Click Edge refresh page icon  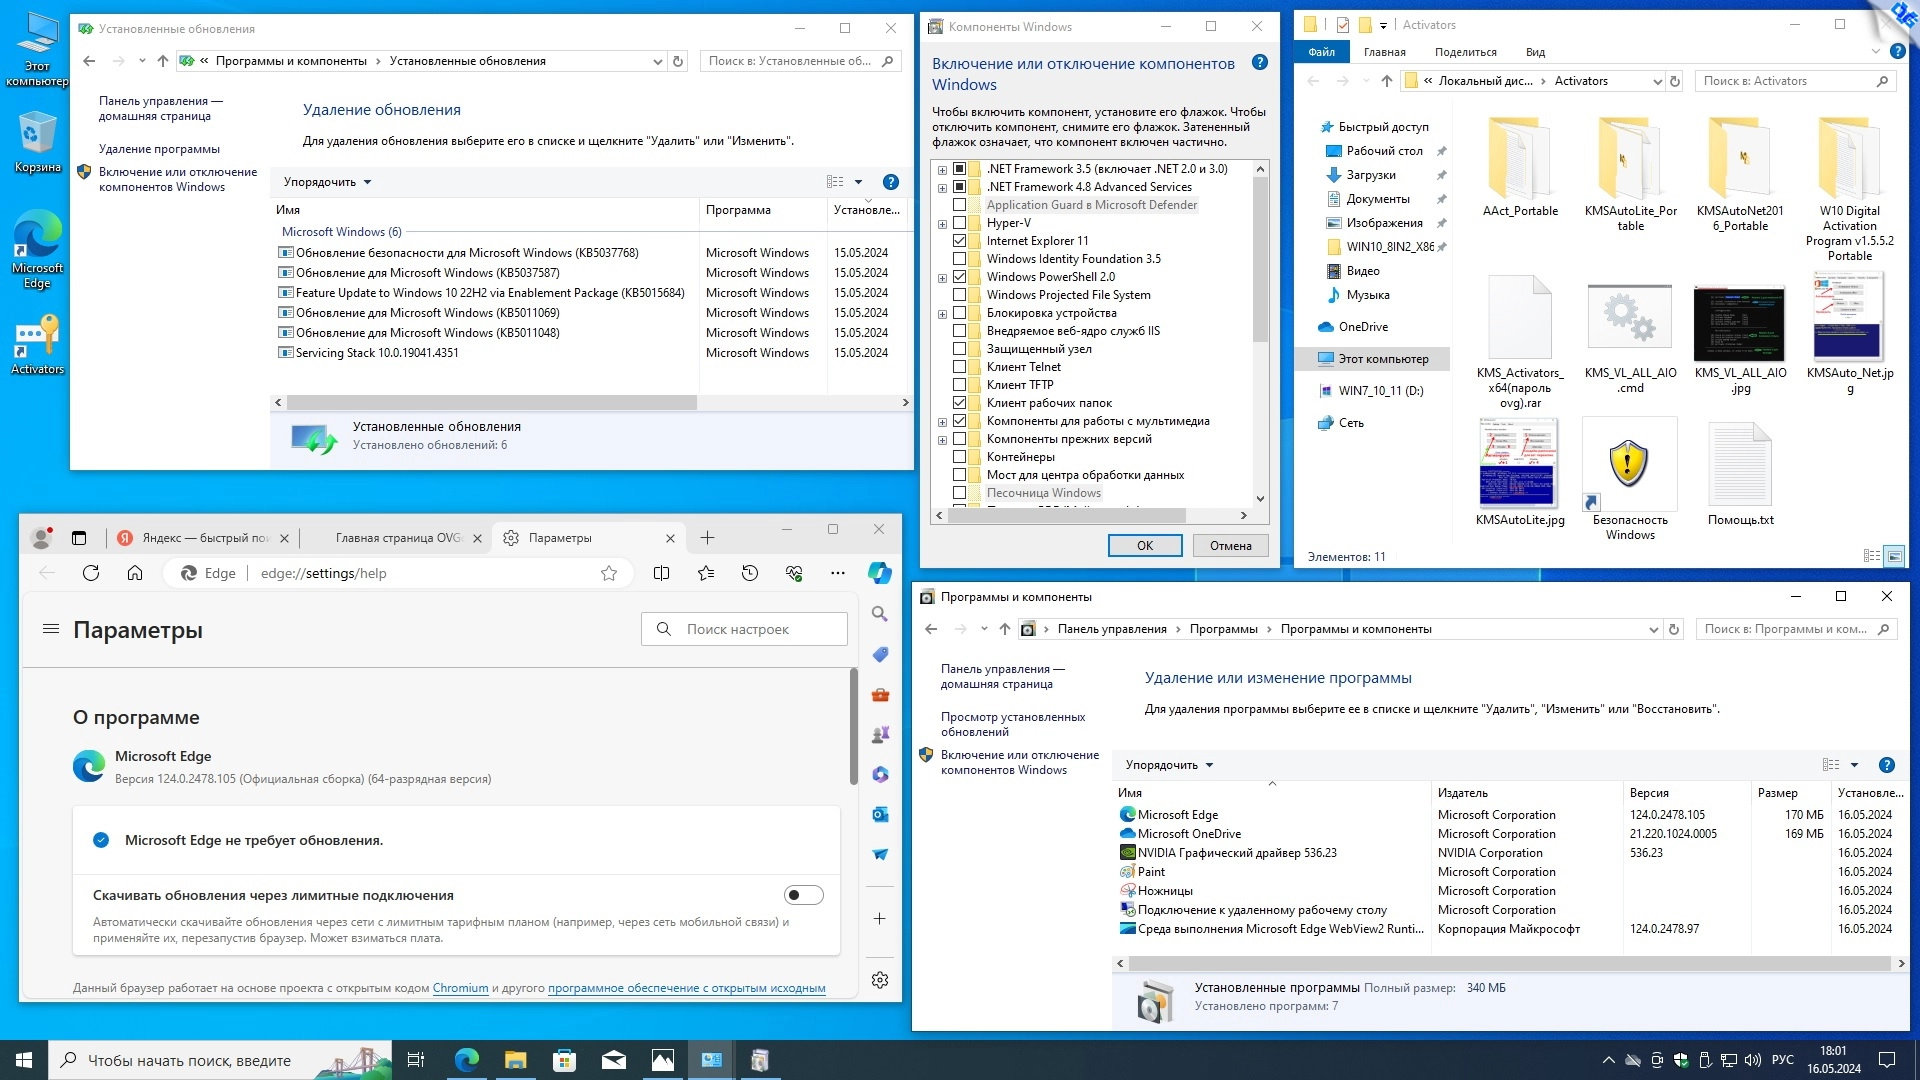(x=91, y=573)
